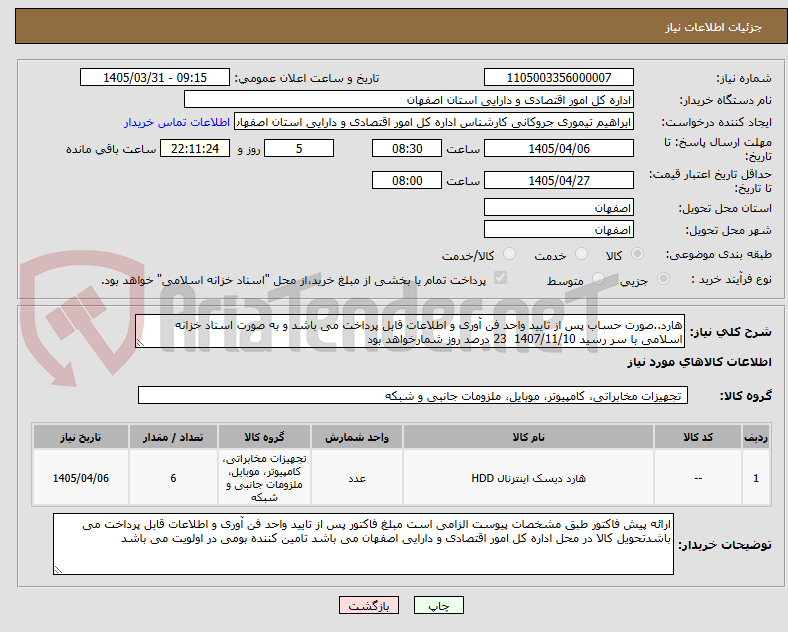This screenshot has height=632, width=788.
Task: Click the گروه کالا column header
Action: 264,437
